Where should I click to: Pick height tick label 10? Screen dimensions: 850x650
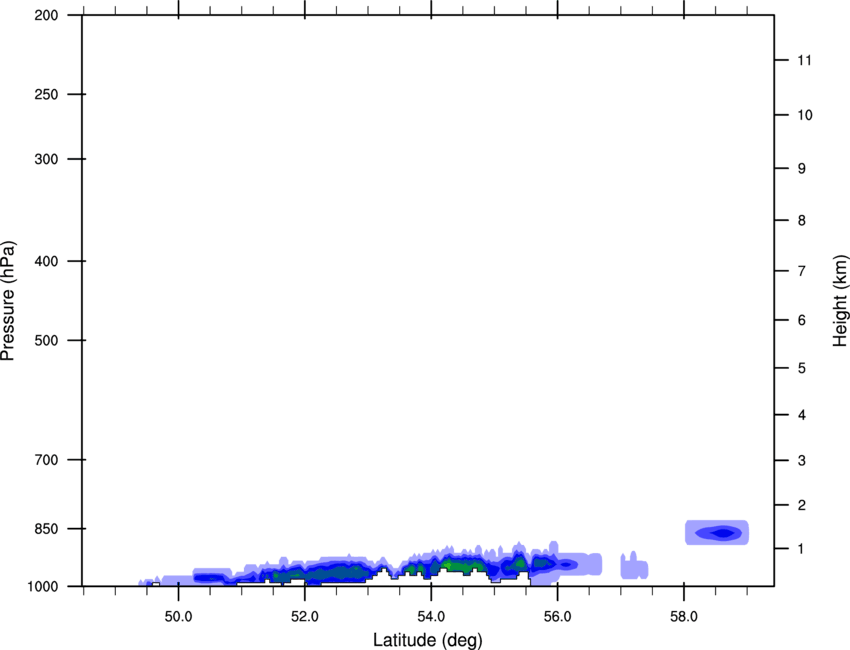pos(805,115)
